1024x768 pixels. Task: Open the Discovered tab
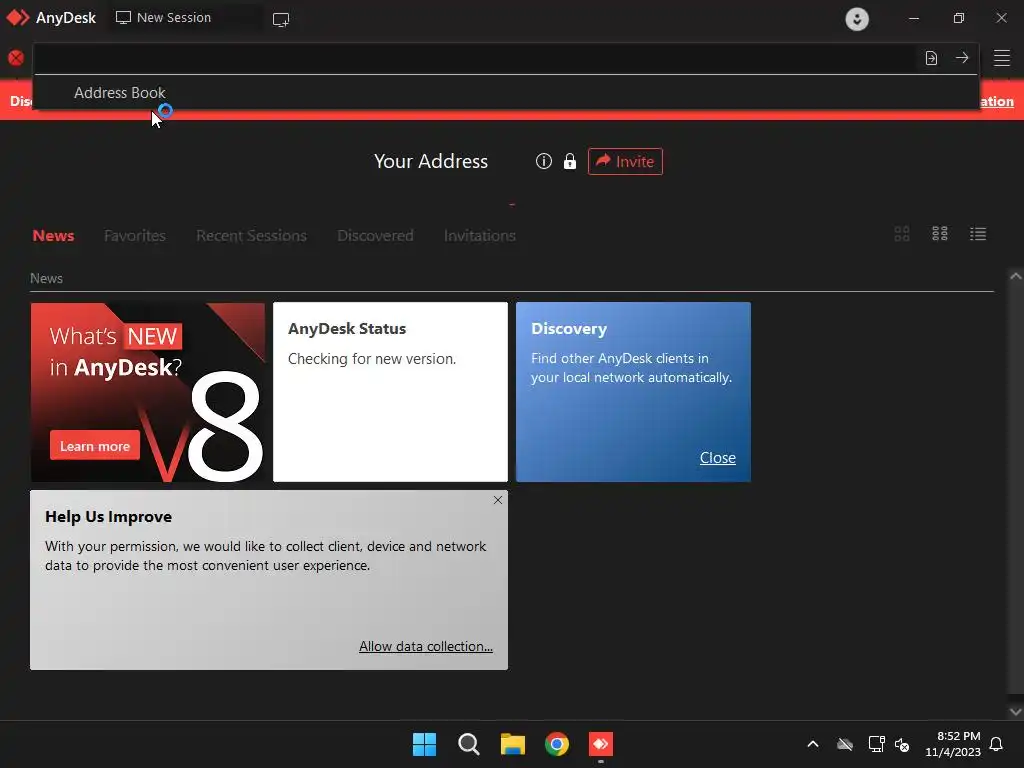(x=376, y=235)
